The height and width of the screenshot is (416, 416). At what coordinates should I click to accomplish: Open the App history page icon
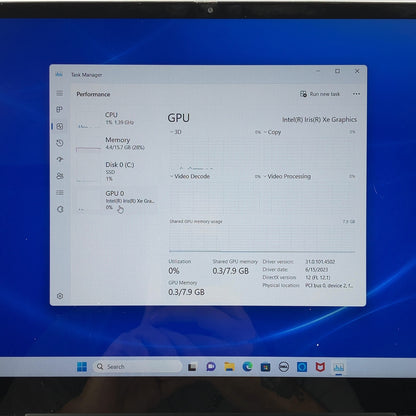tap(60, 143)
